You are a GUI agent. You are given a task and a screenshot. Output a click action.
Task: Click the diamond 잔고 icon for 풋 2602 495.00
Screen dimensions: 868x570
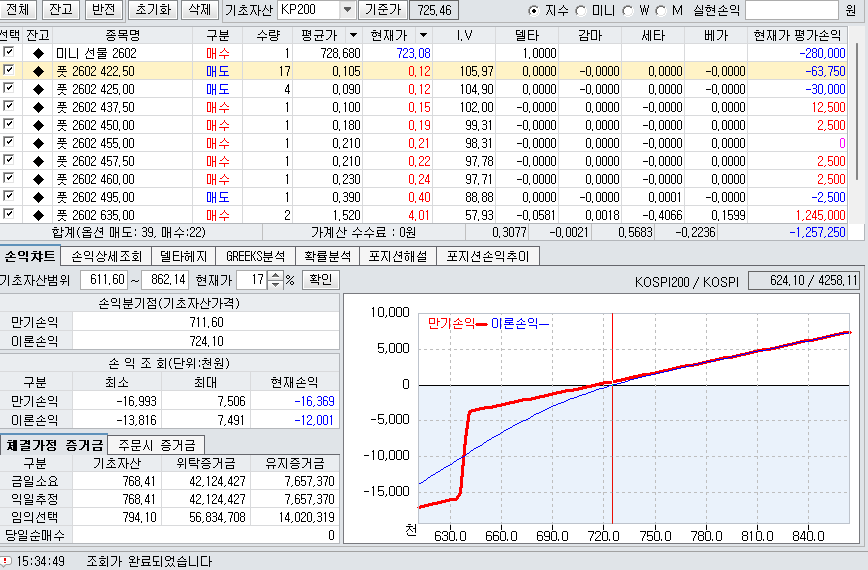tap(38, 197)
